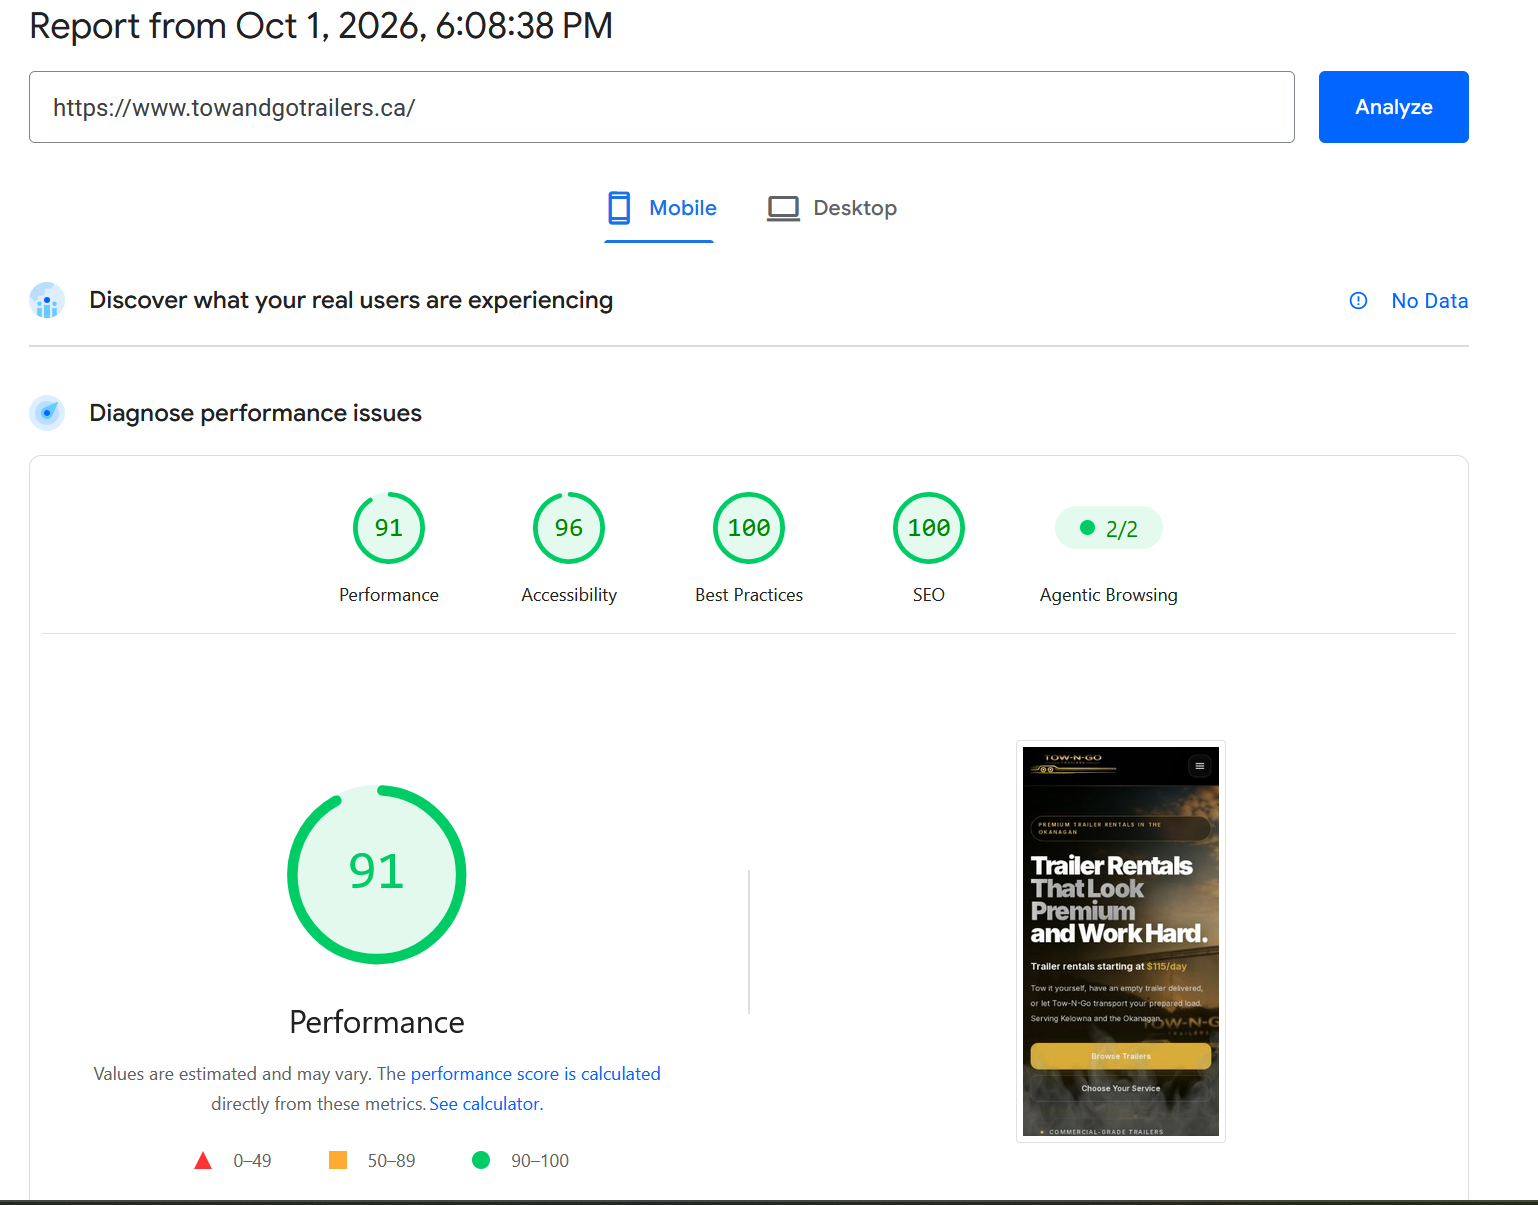This screenshot has height=1205, width=1538.
Task: Click the green circle 90–100 legend icon
Action: pyautogui.click(x=481, y=1160)
